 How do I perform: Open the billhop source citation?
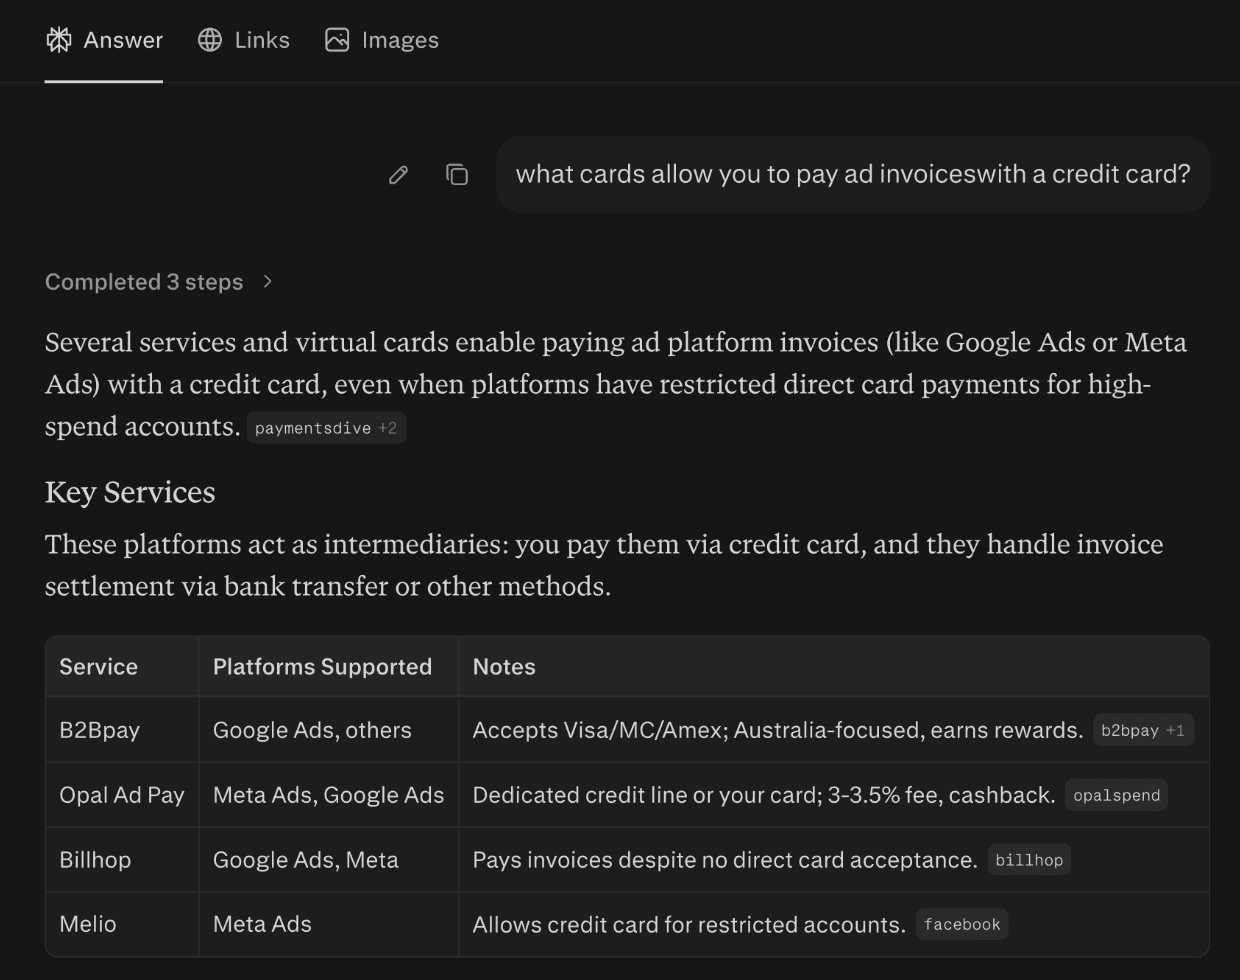point(1029,860)
